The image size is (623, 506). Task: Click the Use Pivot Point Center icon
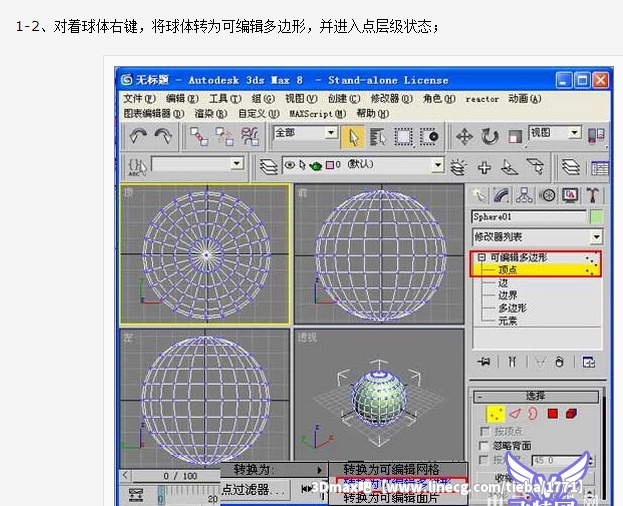click(x=596, y=136)
